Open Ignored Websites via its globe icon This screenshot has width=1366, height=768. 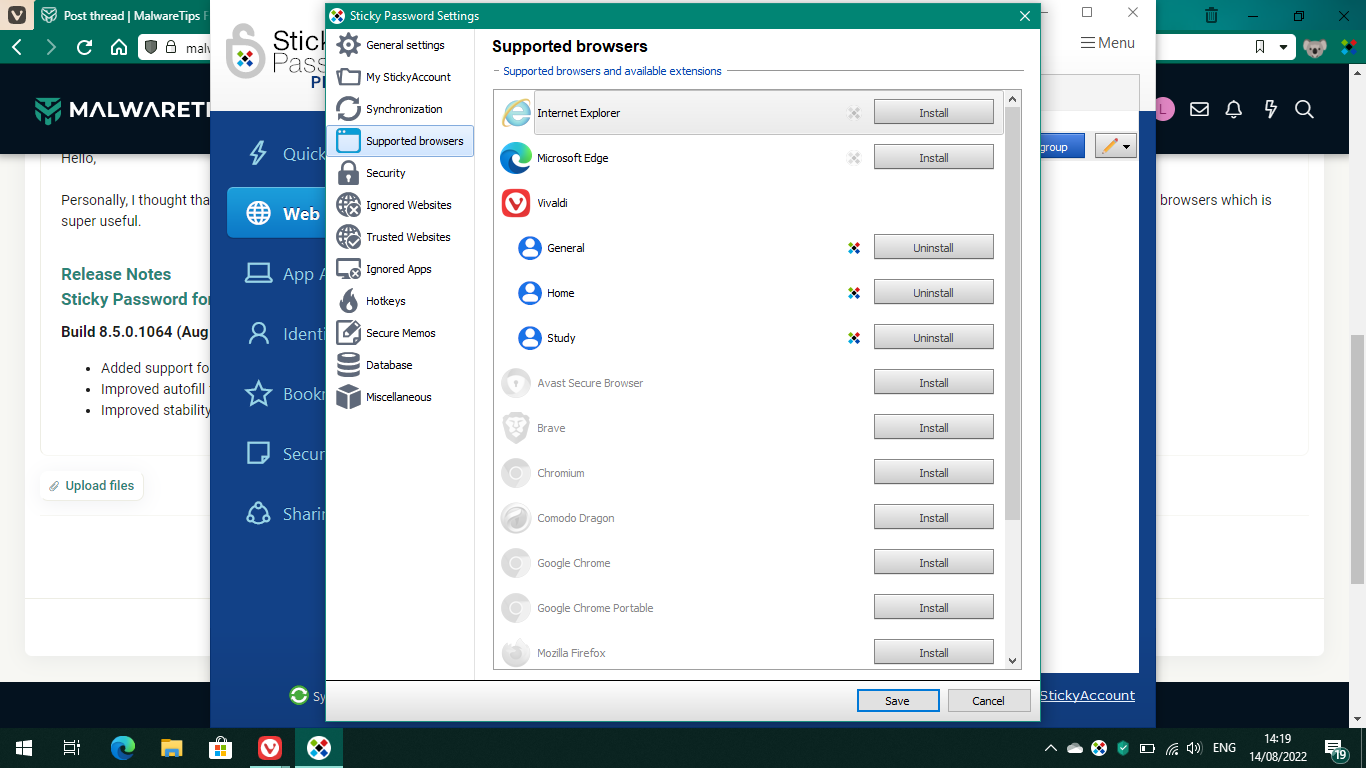pyautogui.click(x=348, y=205)
